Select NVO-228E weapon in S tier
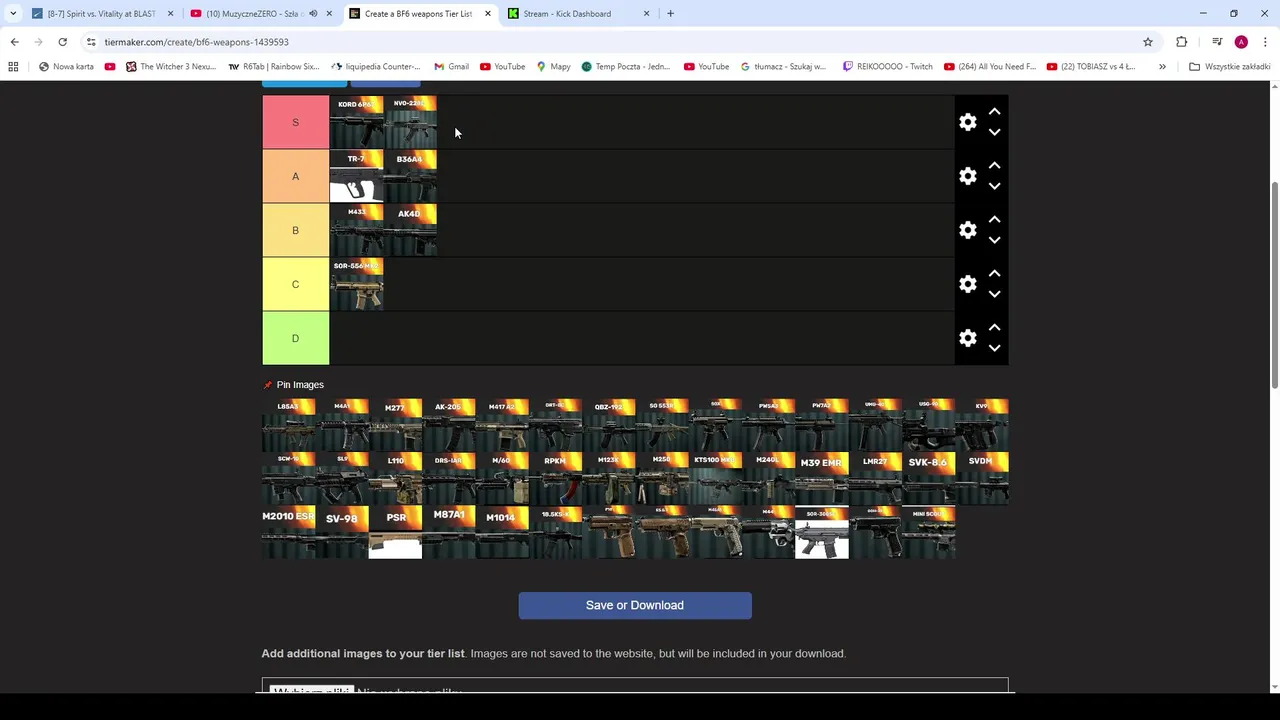 click(x=410, y=122)
